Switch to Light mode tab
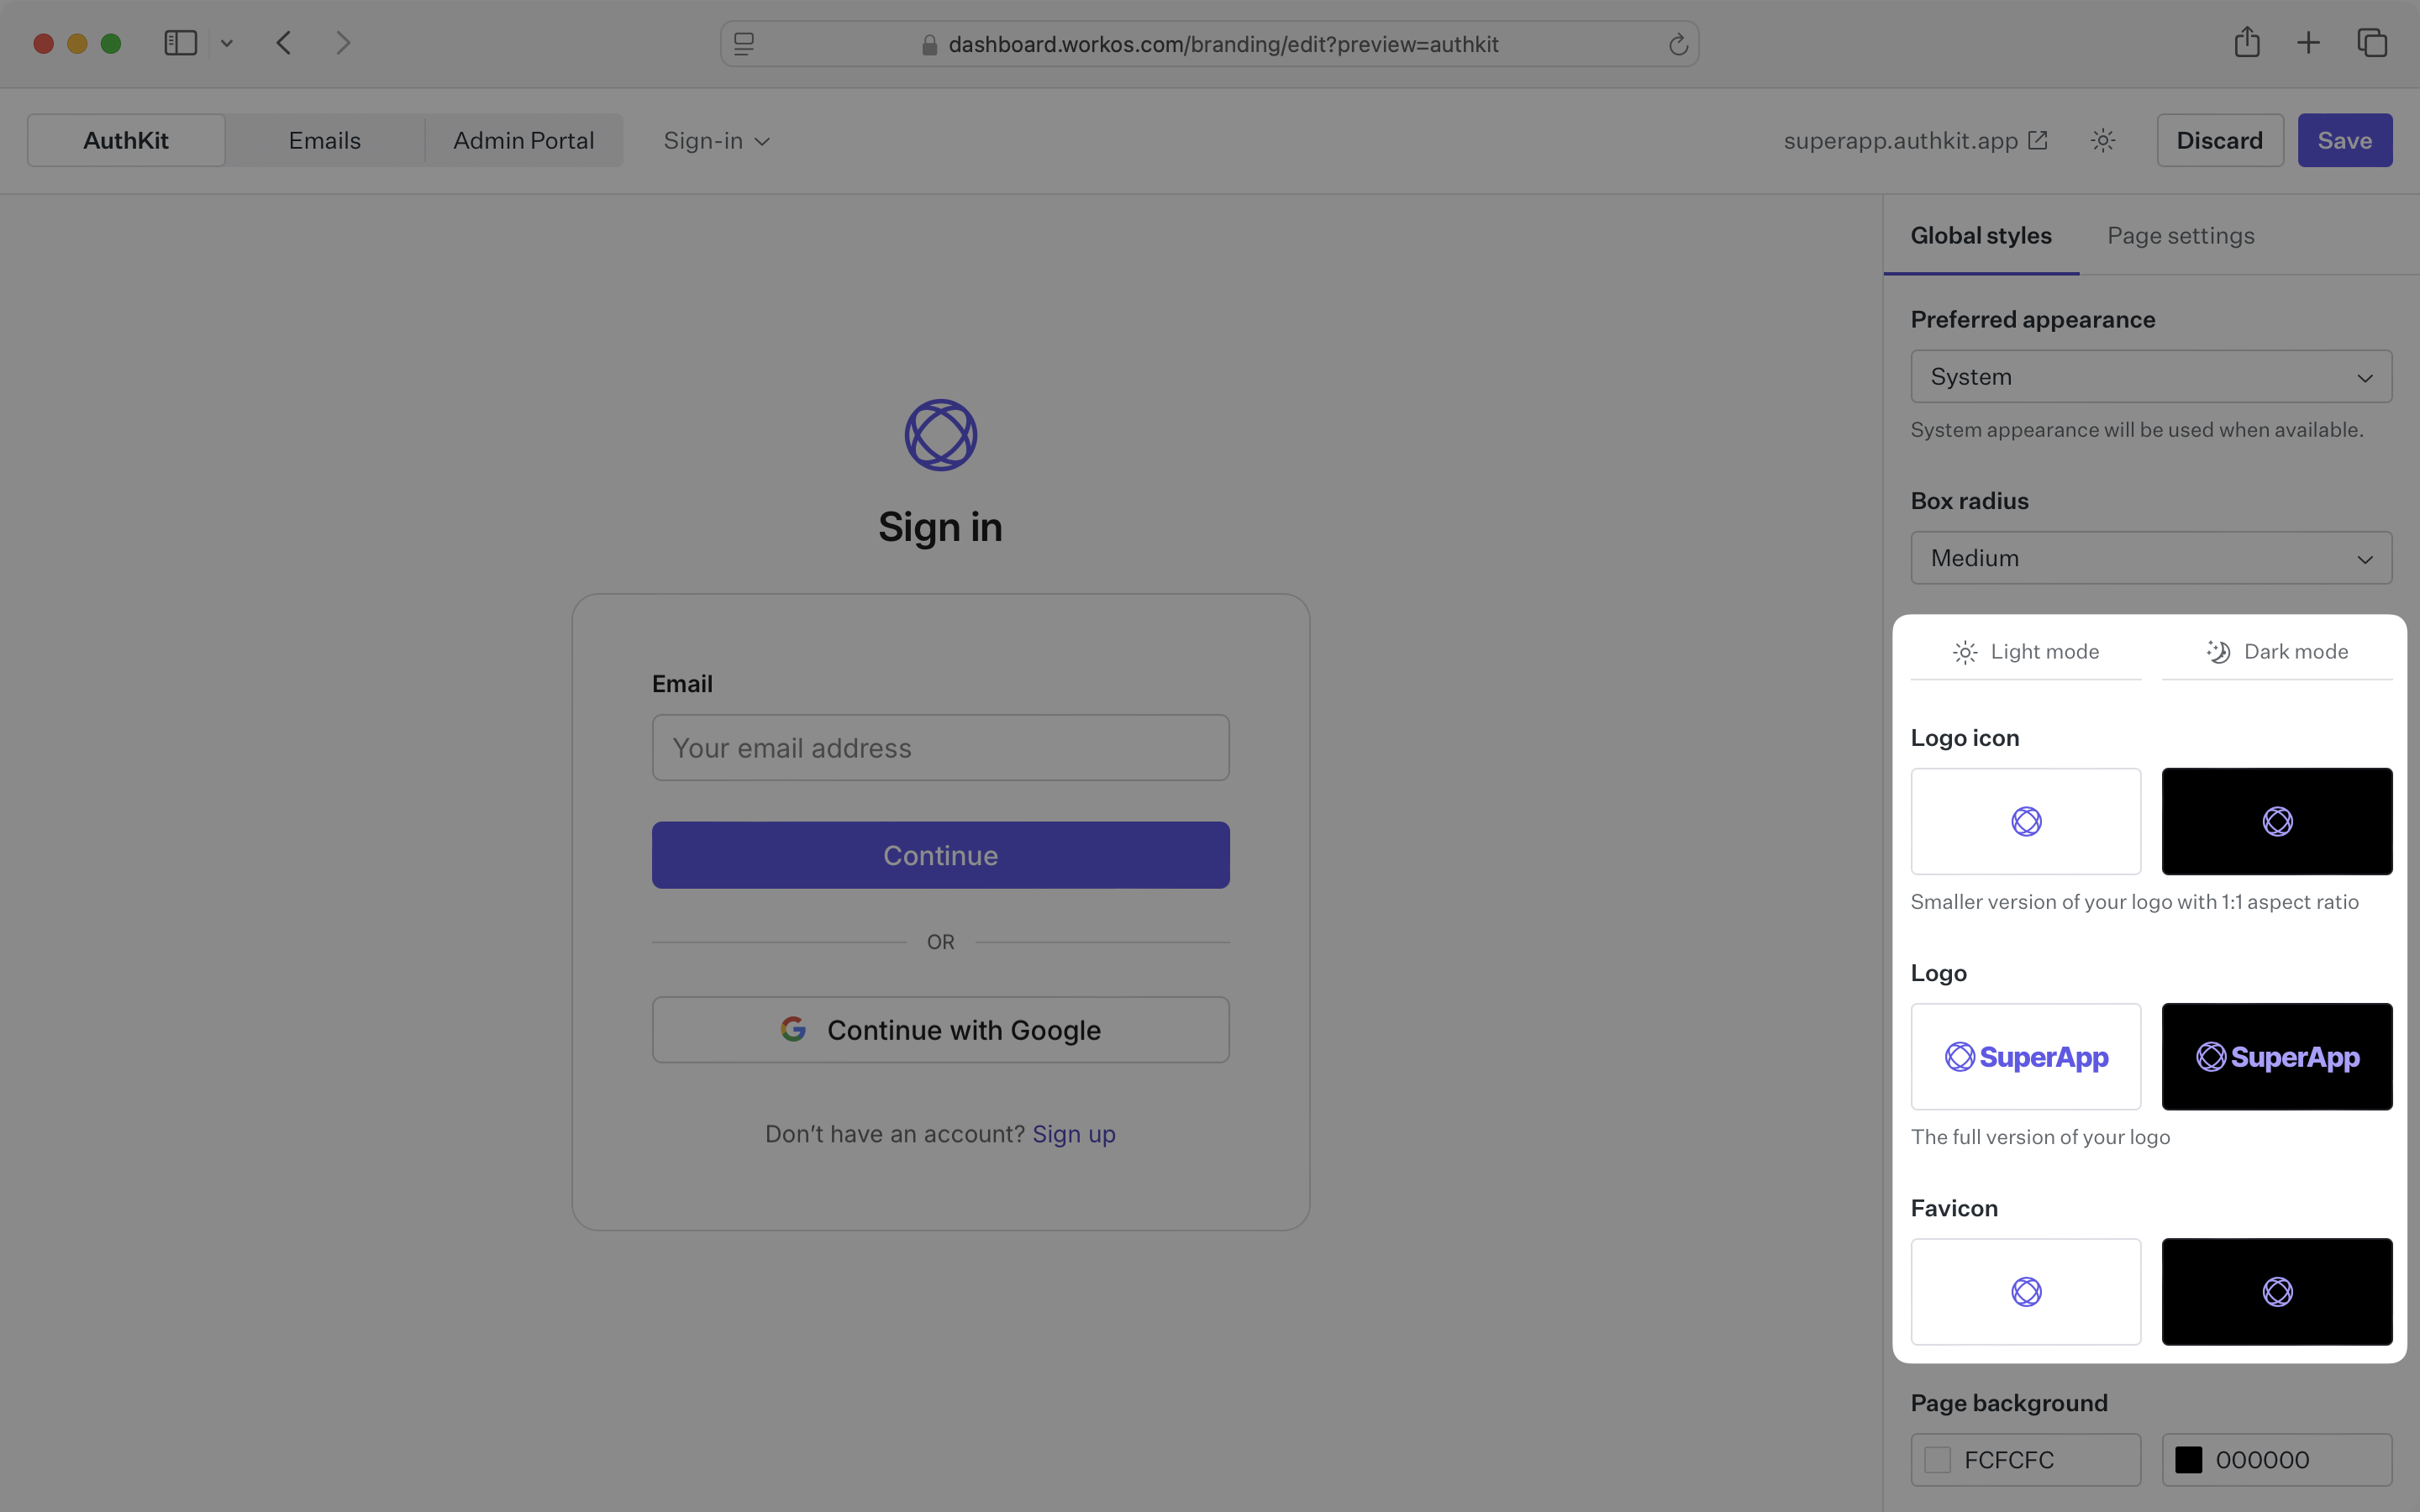Image resolution: width=2420 pixels, height=1512 pixels. [2024, 650]
